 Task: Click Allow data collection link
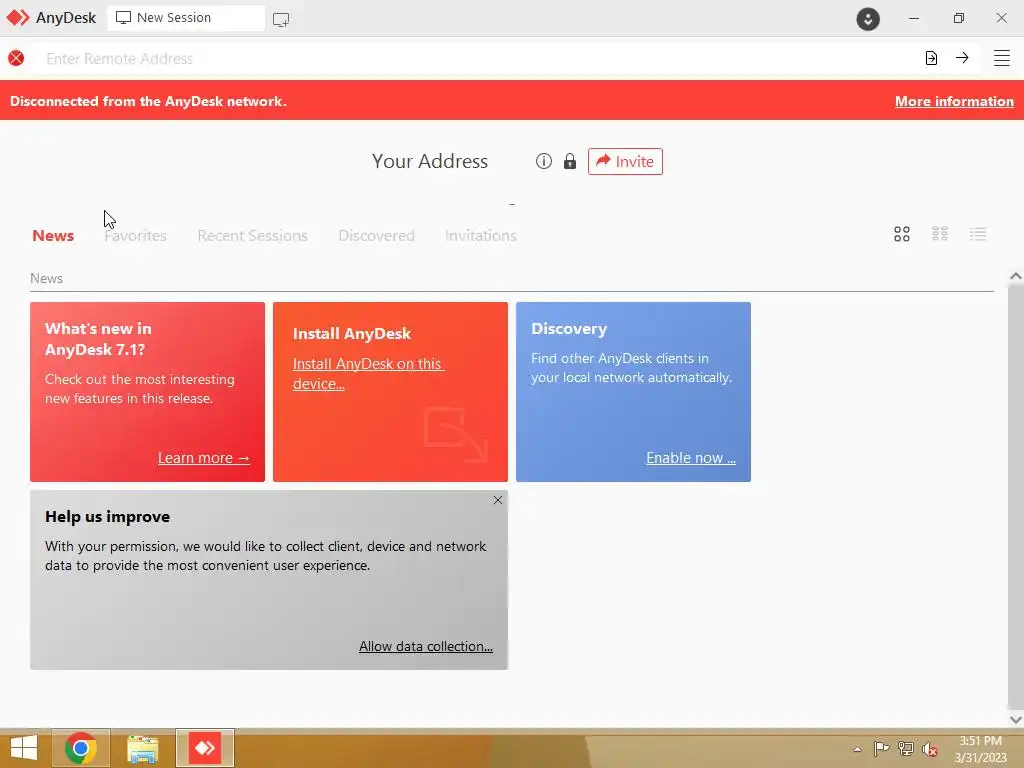click(426, 646)
